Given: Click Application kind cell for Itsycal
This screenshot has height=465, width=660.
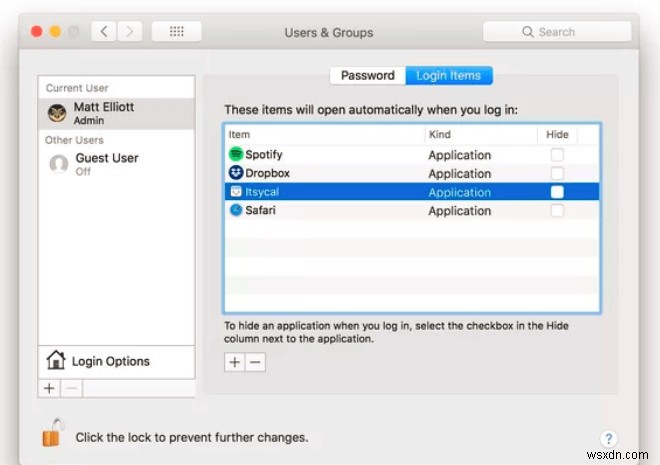Looking at the screenshot, I should [x=459, y=192].
